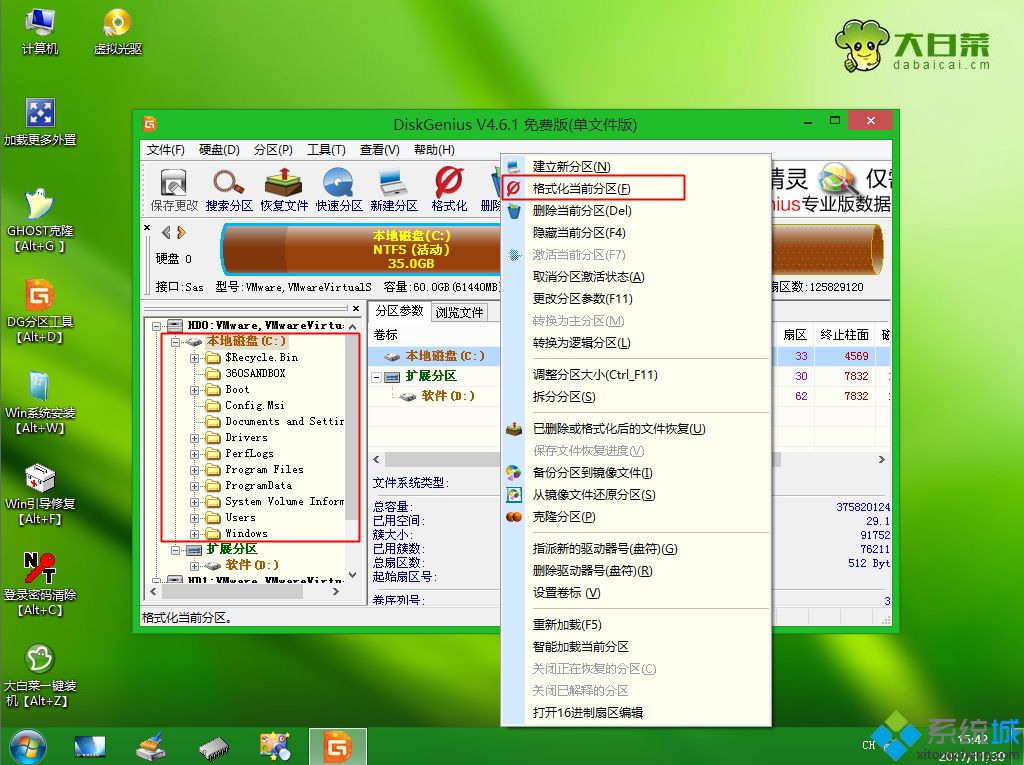Click the Windows Start button on taskbar
The width and height of the screenshot is (1024, 765).
(x=27, y=746)
